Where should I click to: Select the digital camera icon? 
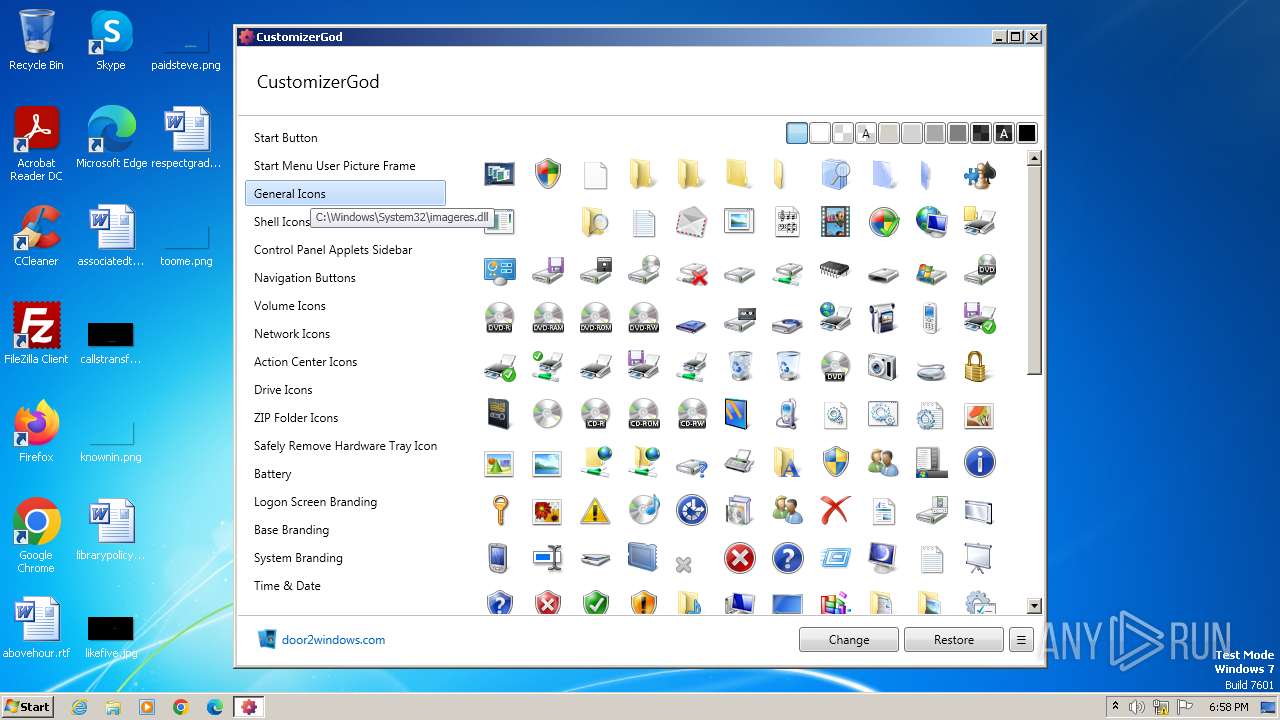(x=883, y=366)
